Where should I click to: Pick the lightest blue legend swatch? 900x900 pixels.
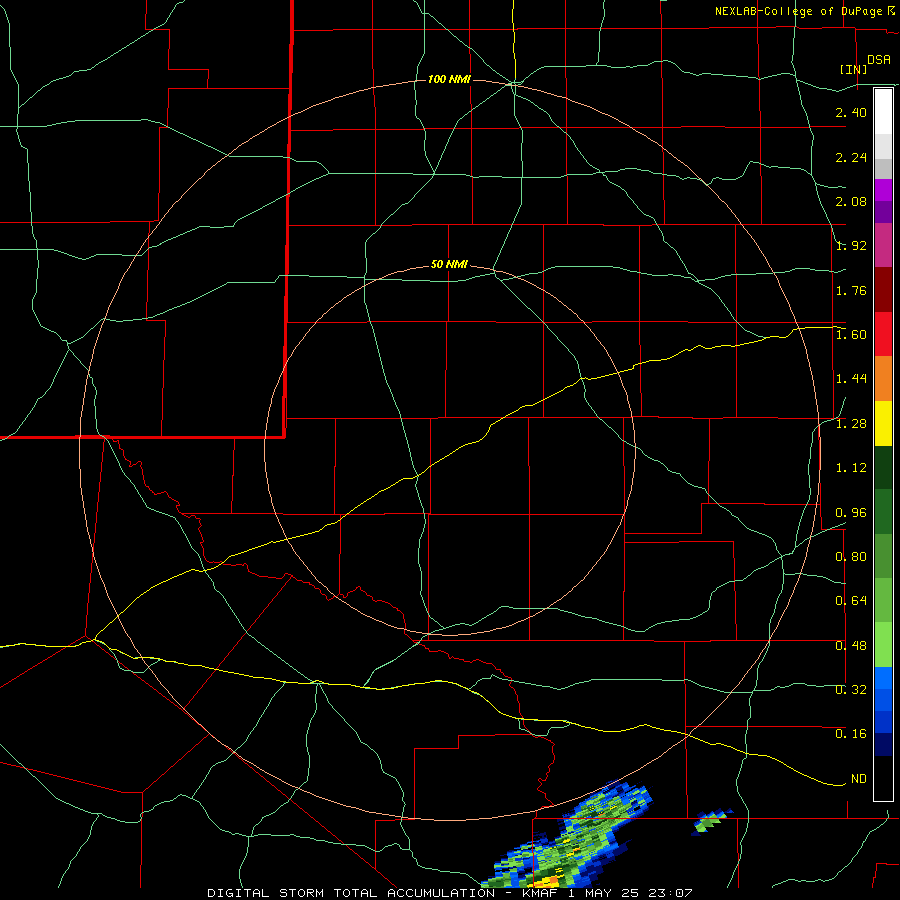click(x=883, y=678)
